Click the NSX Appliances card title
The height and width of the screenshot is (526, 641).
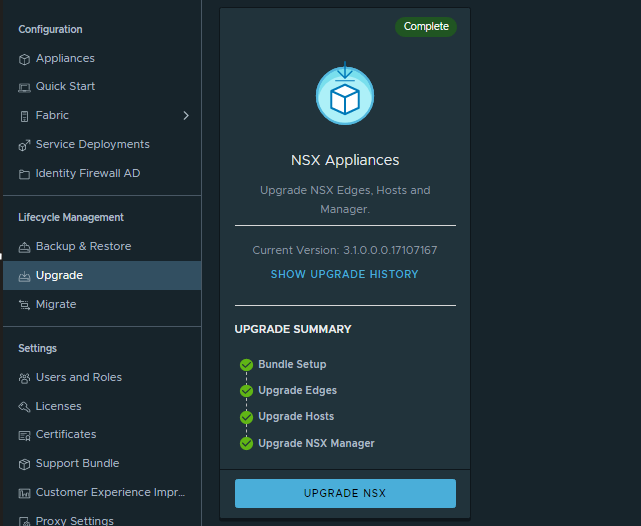(x=345, y=160)
